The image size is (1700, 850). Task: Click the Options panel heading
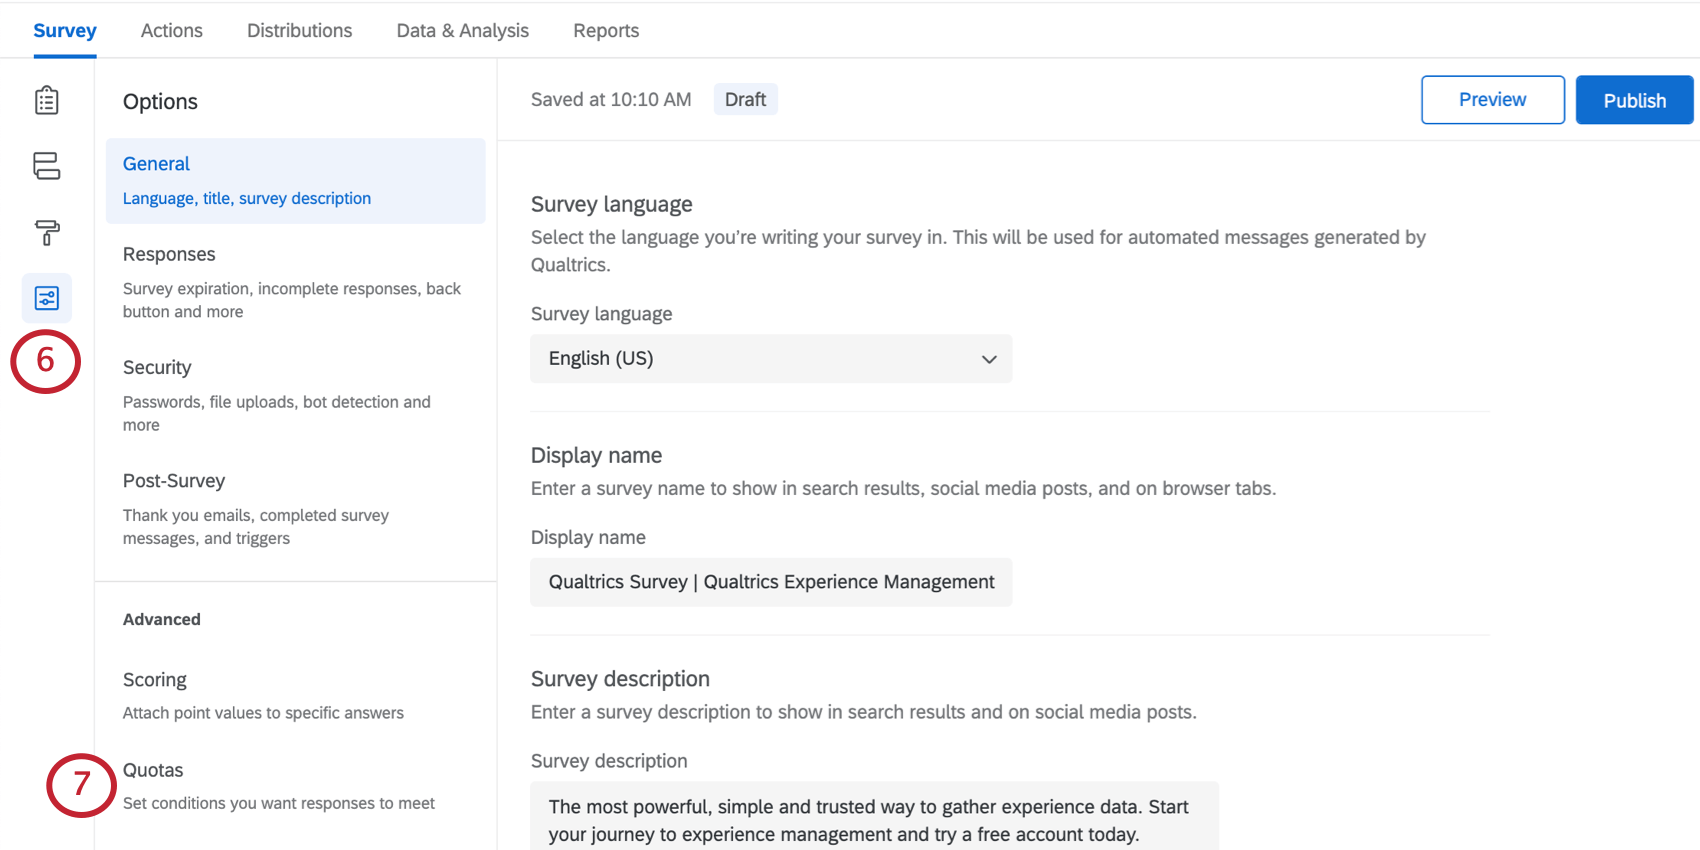coord(160,101)
